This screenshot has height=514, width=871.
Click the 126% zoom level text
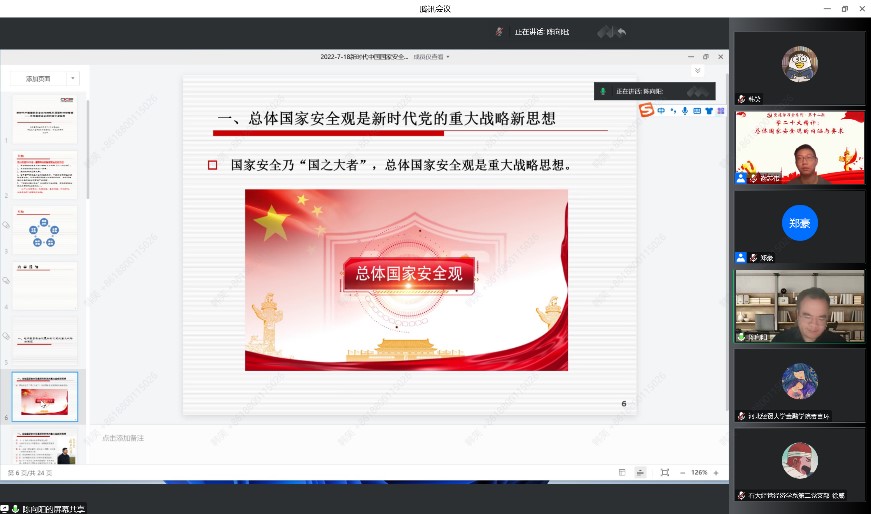(x=699, y=472)
